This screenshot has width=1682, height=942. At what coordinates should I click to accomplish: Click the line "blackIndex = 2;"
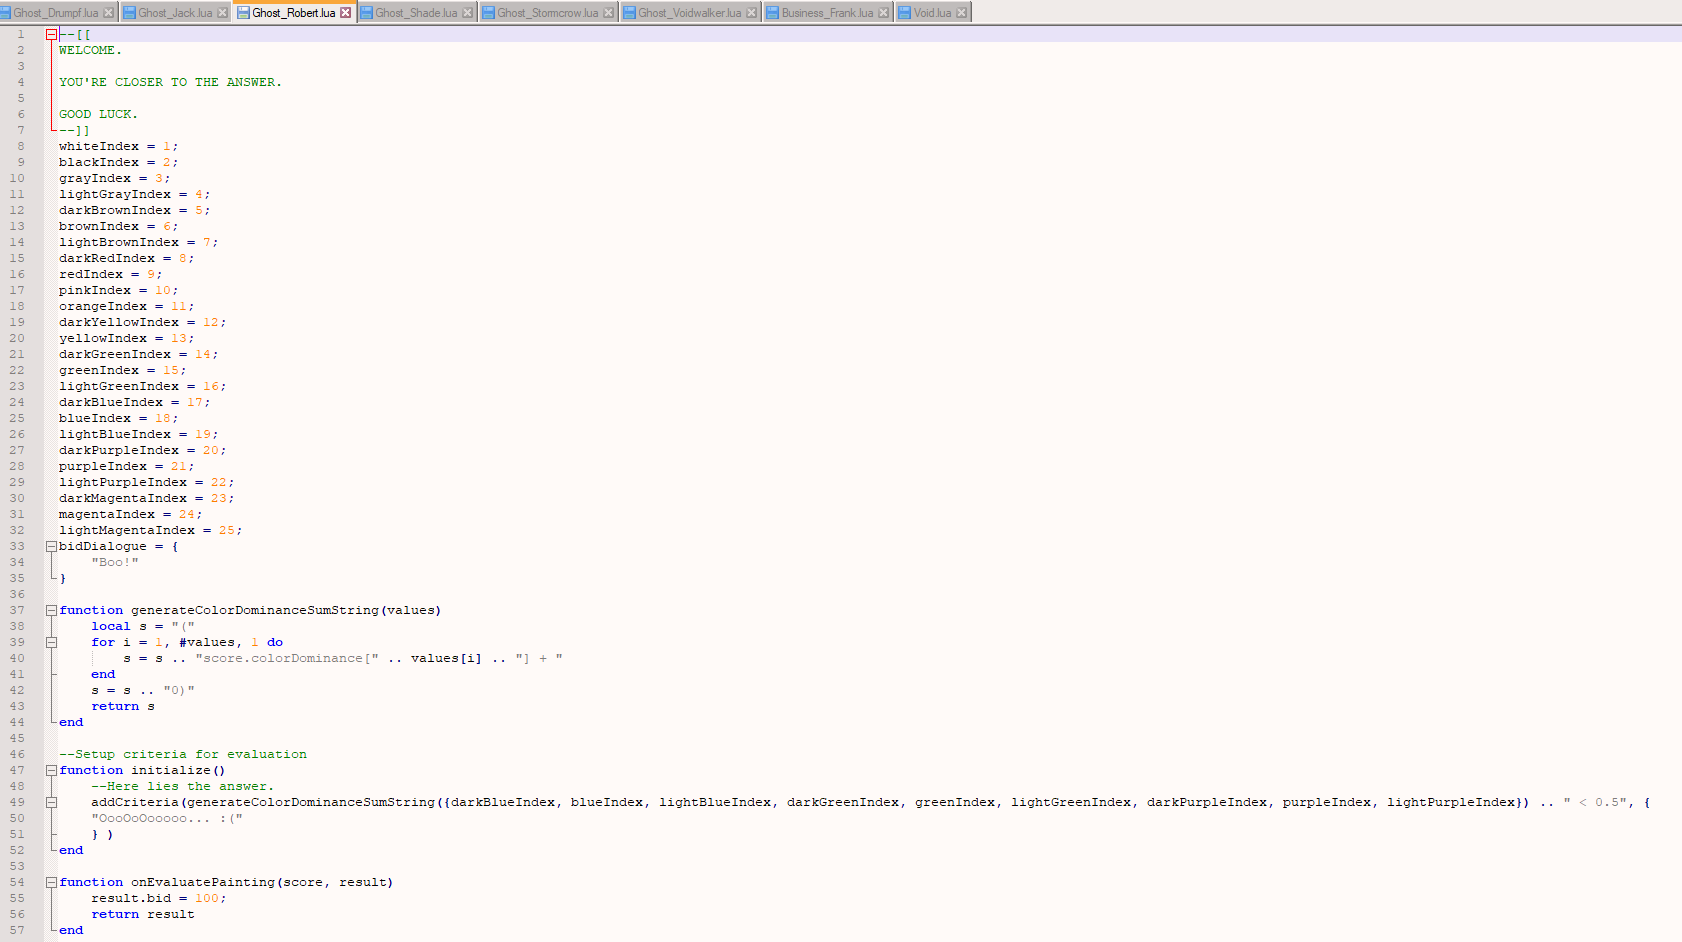(118, 162)
